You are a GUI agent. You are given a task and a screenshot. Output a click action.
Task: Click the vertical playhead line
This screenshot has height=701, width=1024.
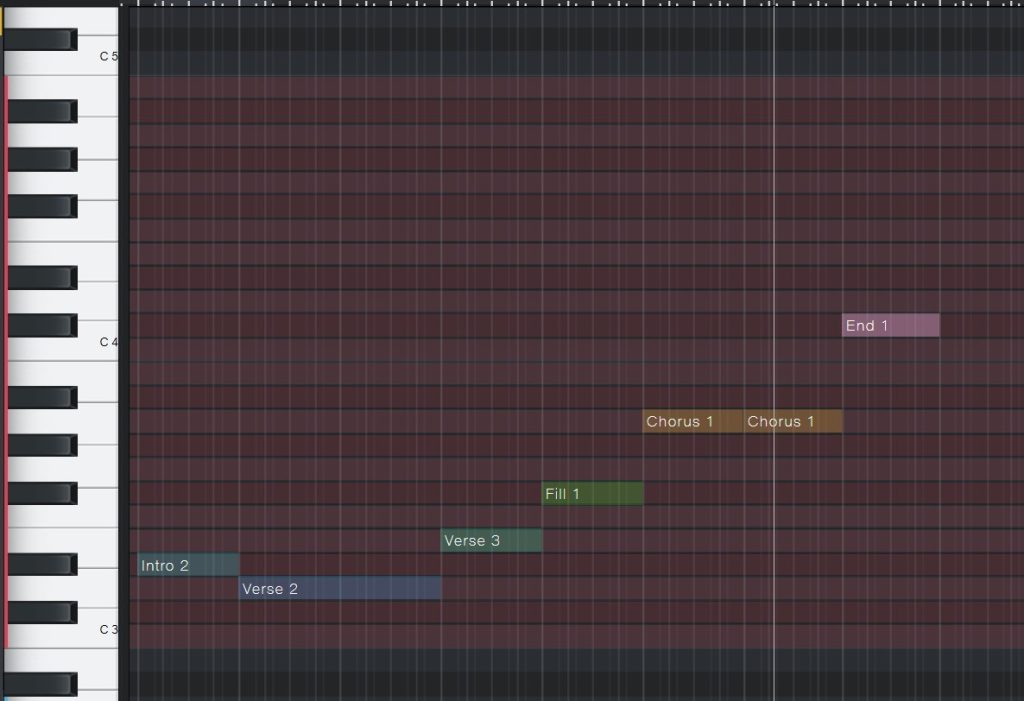click(x=775, y=250)
